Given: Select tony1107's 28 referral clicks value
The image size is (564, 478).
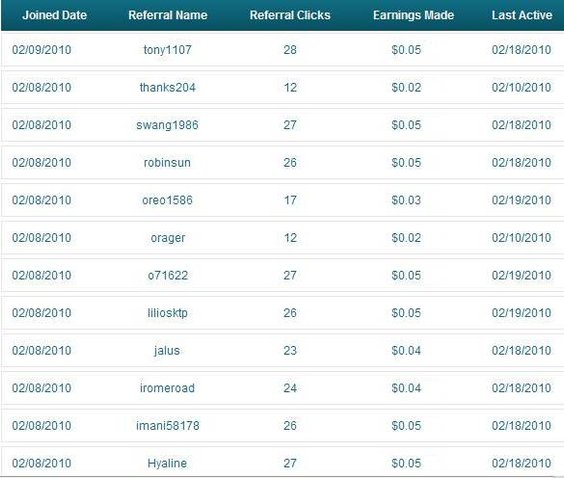Looking at the screenshot, I should [x=290, y=50].
